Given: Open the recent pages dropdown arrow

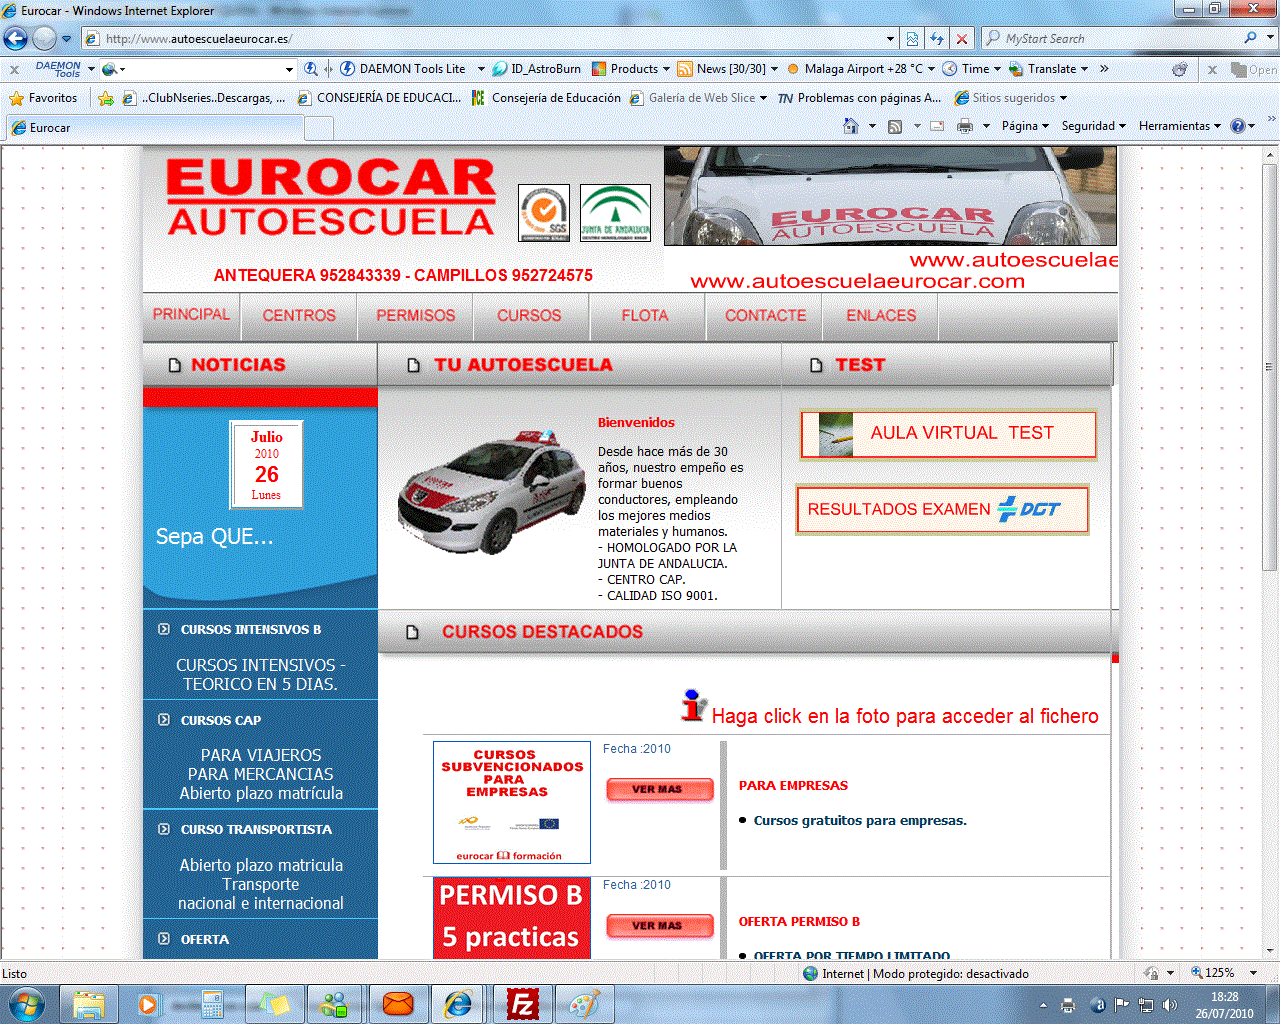Looking at the screenshot, I should (67, 39).
